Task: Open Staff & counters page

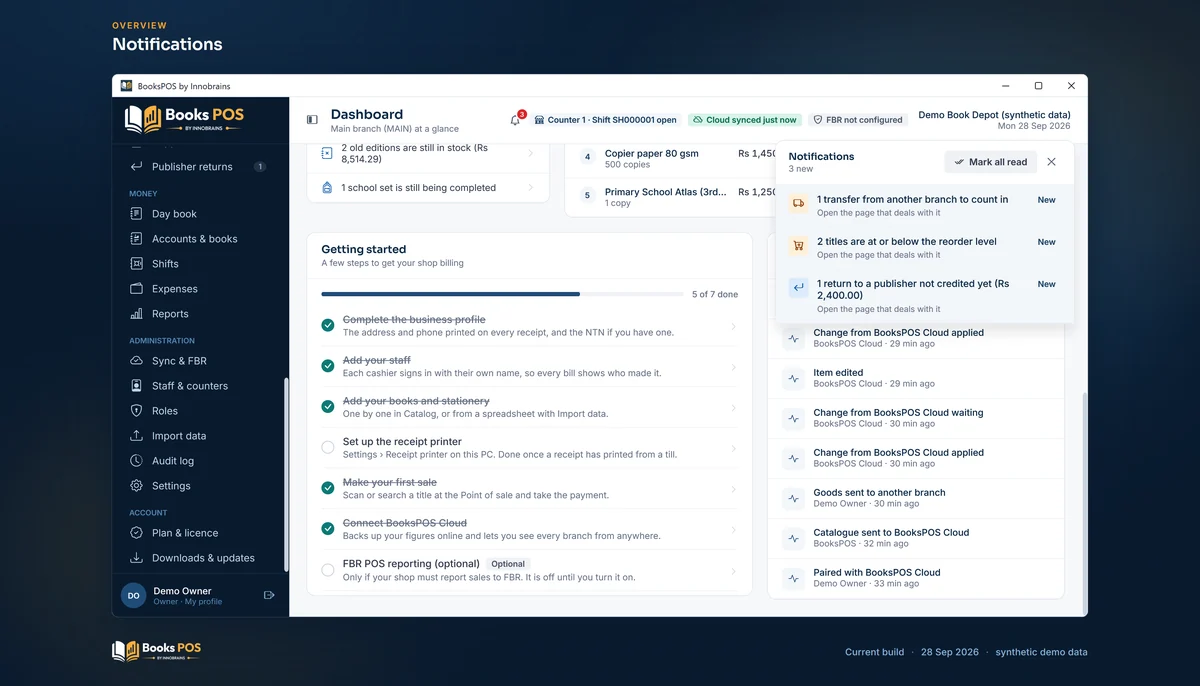Action: pyautogui.click(x=198, y=386)
